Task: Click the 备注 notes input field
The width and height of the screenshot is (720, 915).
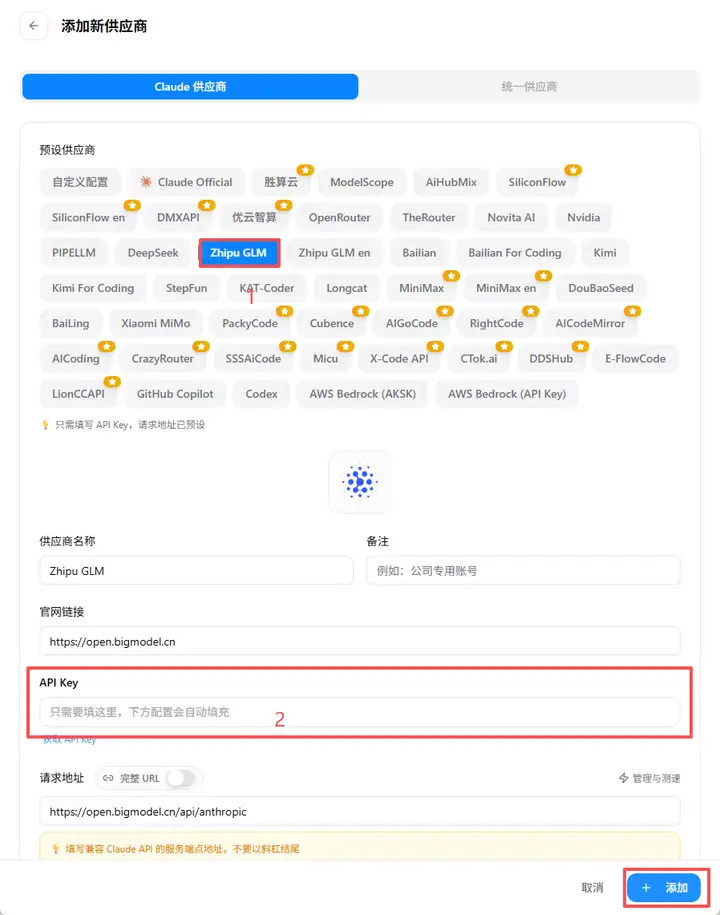Action: [523, 571]
